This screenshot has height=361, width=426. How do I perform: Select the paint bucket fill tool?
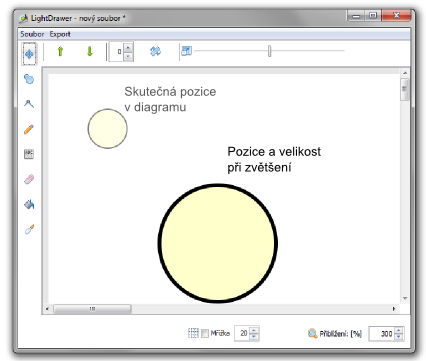click(29, 204)
